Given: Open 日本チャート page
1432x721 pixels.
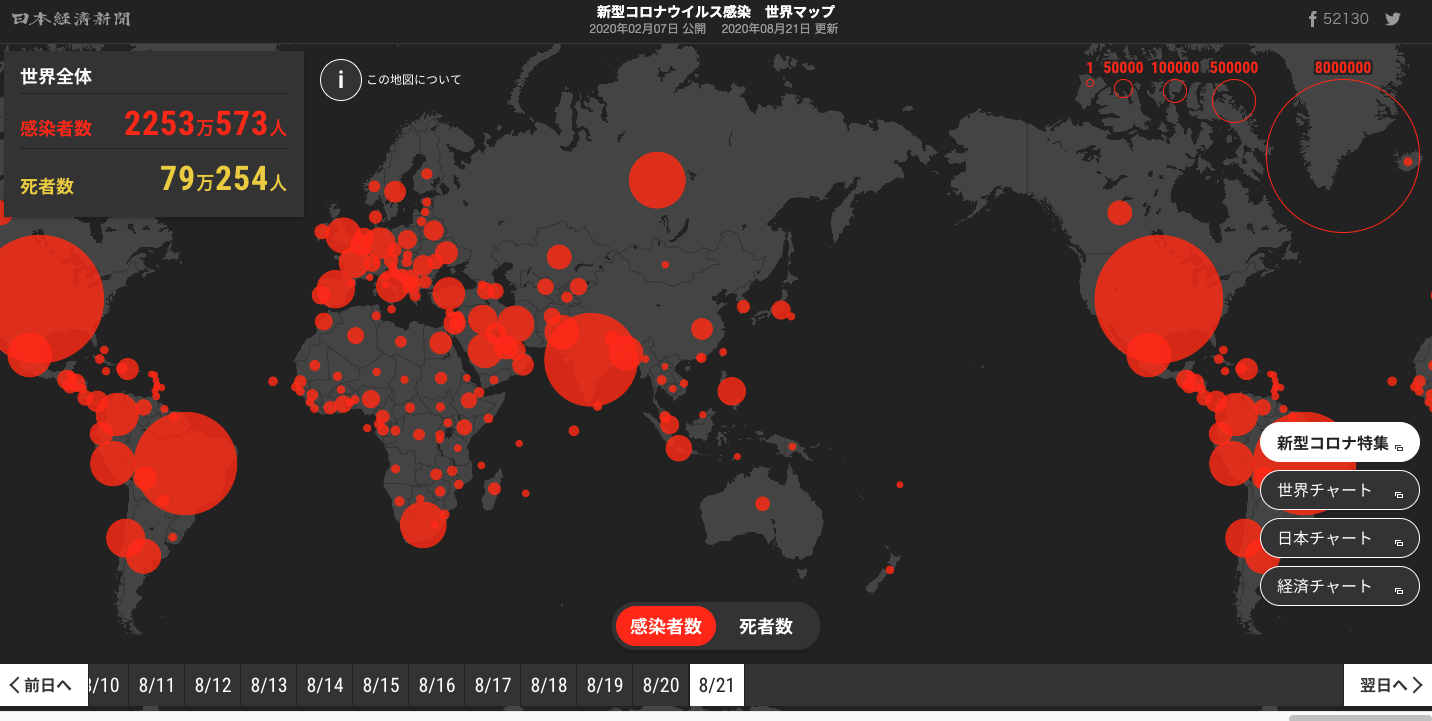Looking at the screenshot, I should pyautogui.click(x=1339, y=538).
